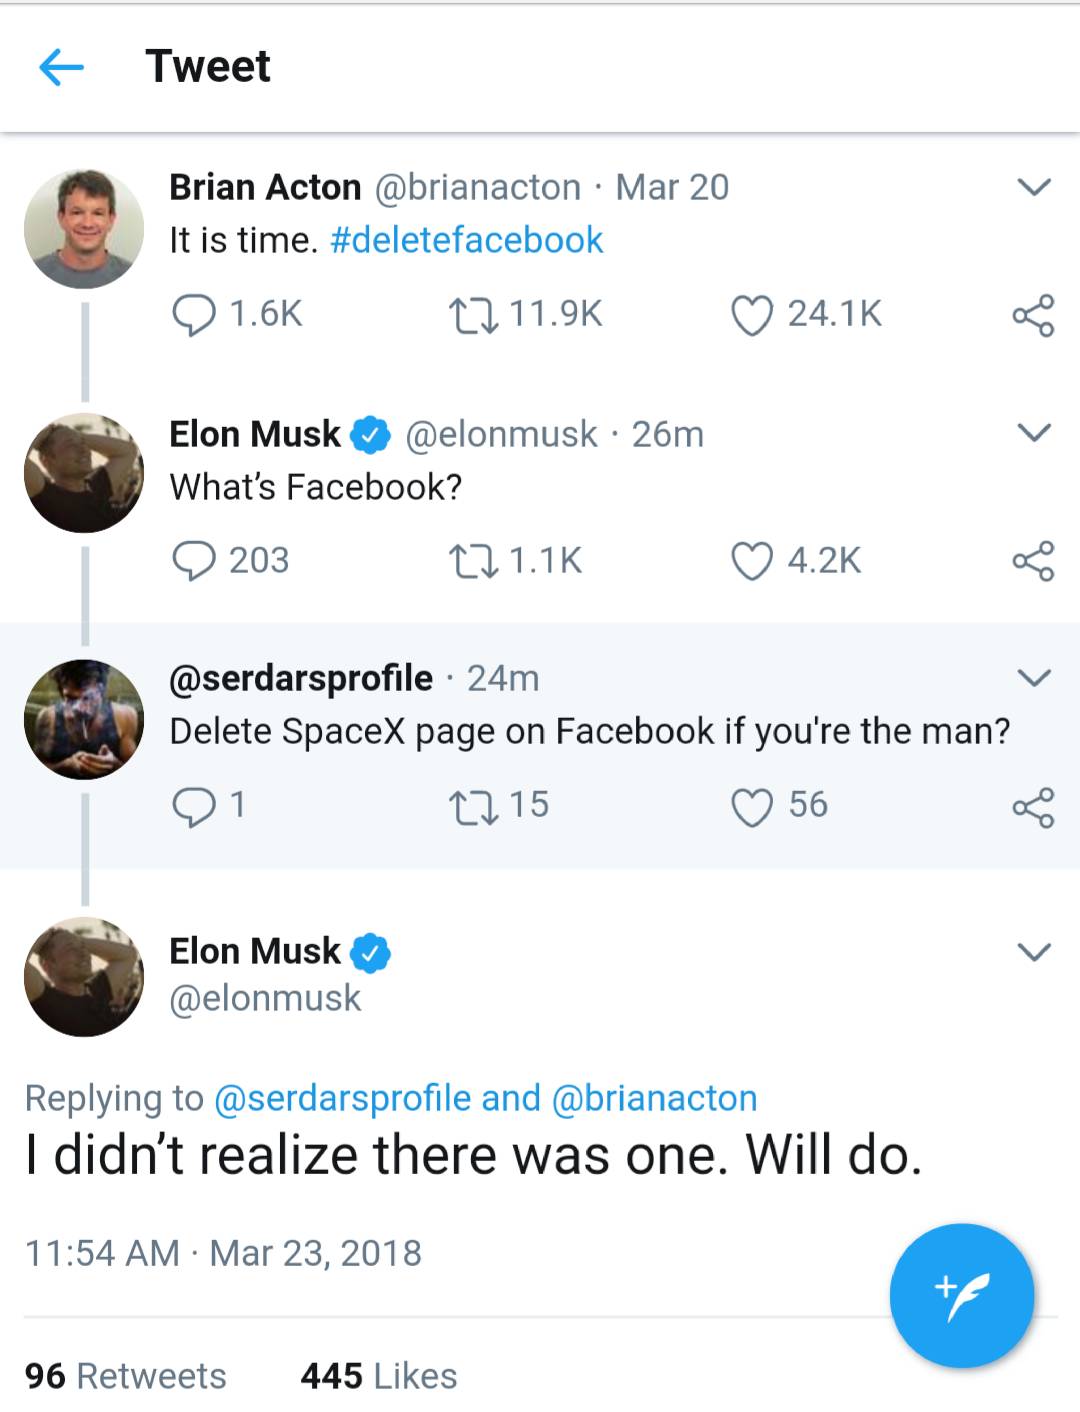Open Elon Musk's profile avatar
Screen dimensions: 1080x1412
[x=84, y=470]
